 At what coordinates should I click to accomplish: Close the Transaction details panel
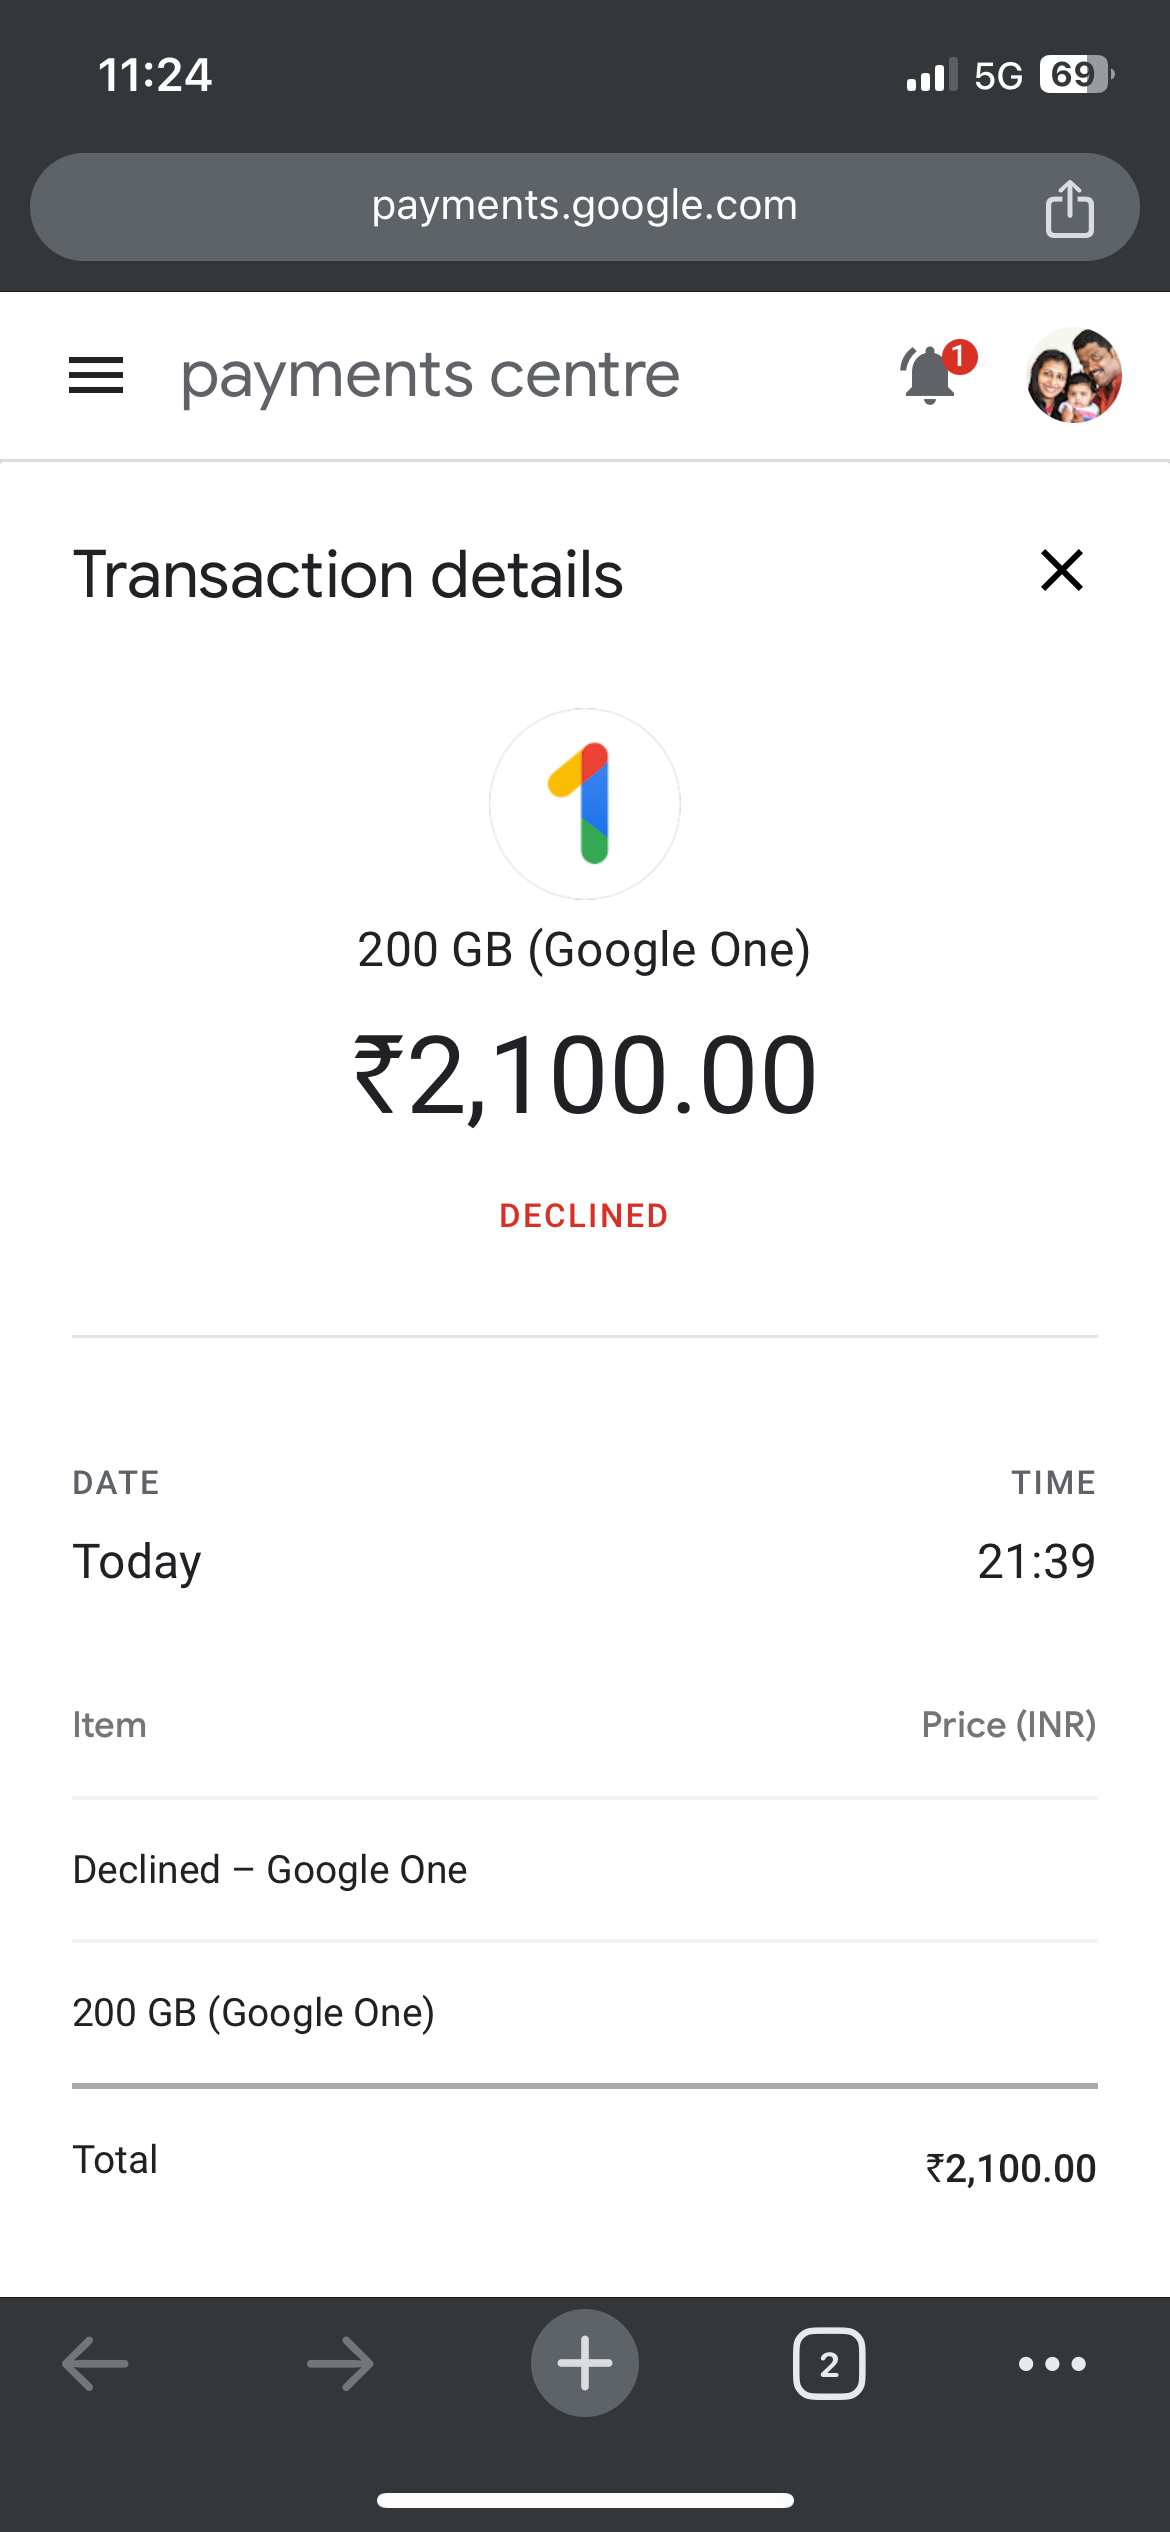[x=1061, y=571]
